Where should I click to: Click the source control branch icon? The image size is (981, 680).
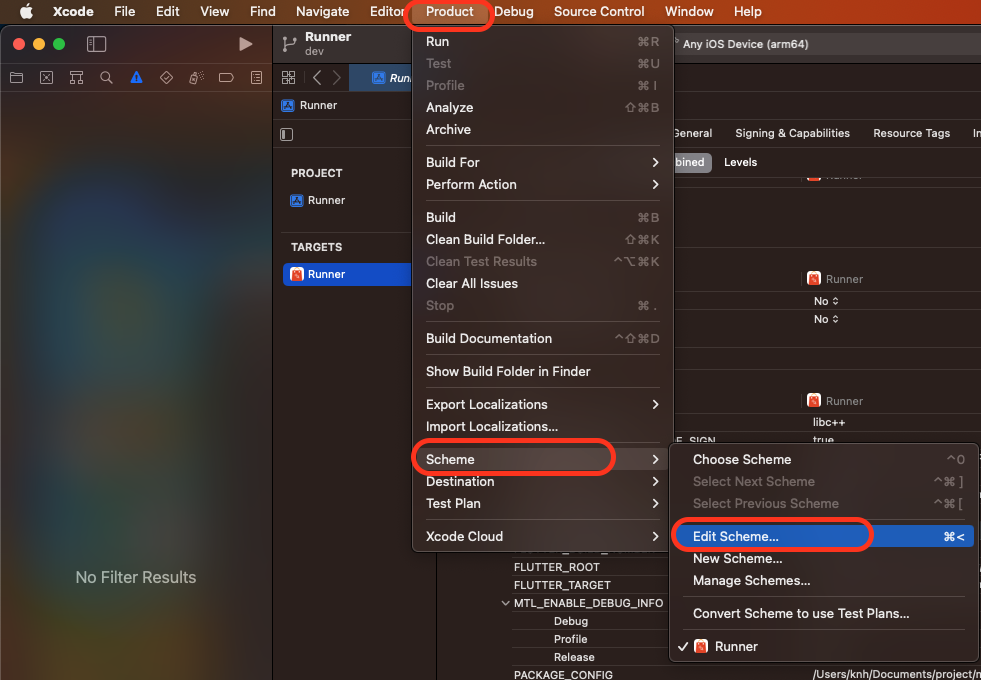pos(289,44)
